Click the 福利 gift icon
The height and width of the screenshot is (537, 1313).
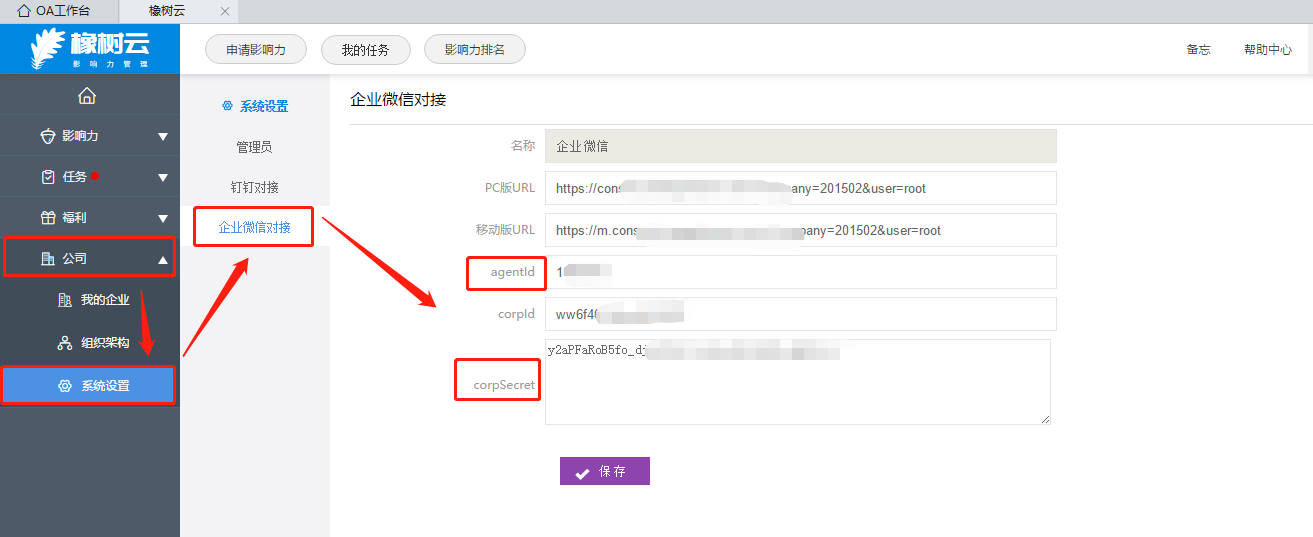coord(48,217)
